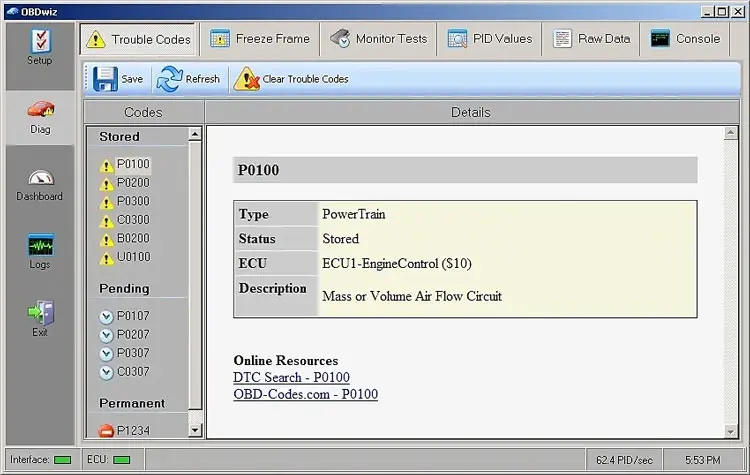
Task: Select pending code P0207
Action: (x=133, y=334)
